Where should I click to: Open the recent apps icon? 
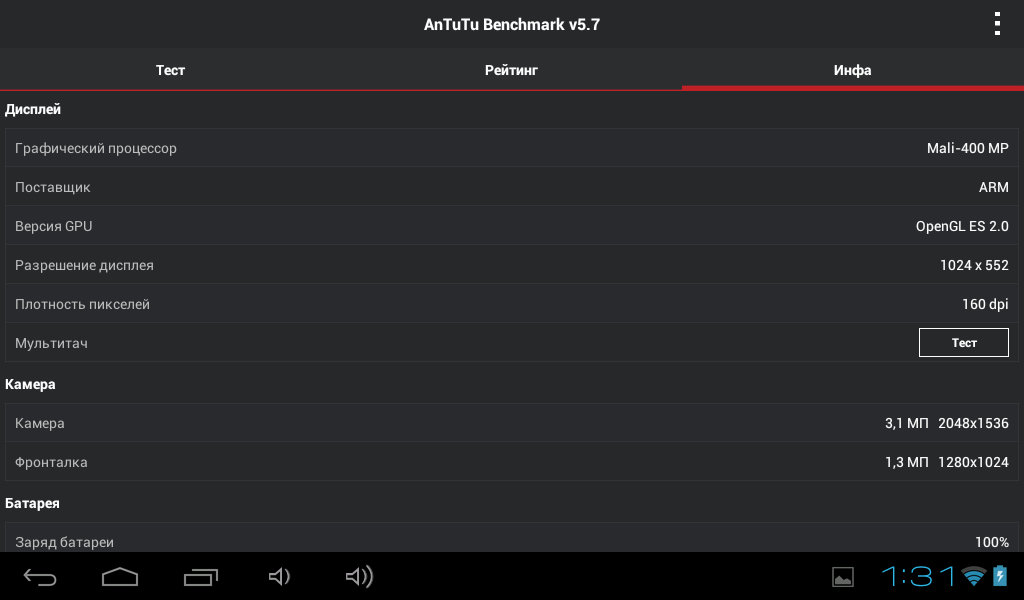pos(200,576)
